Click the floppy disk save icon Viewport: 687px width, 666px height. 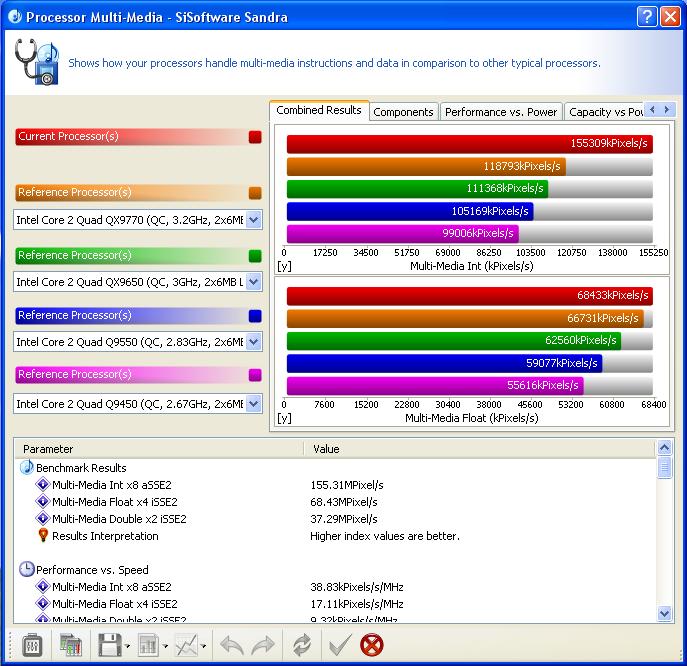coord(110,645)
